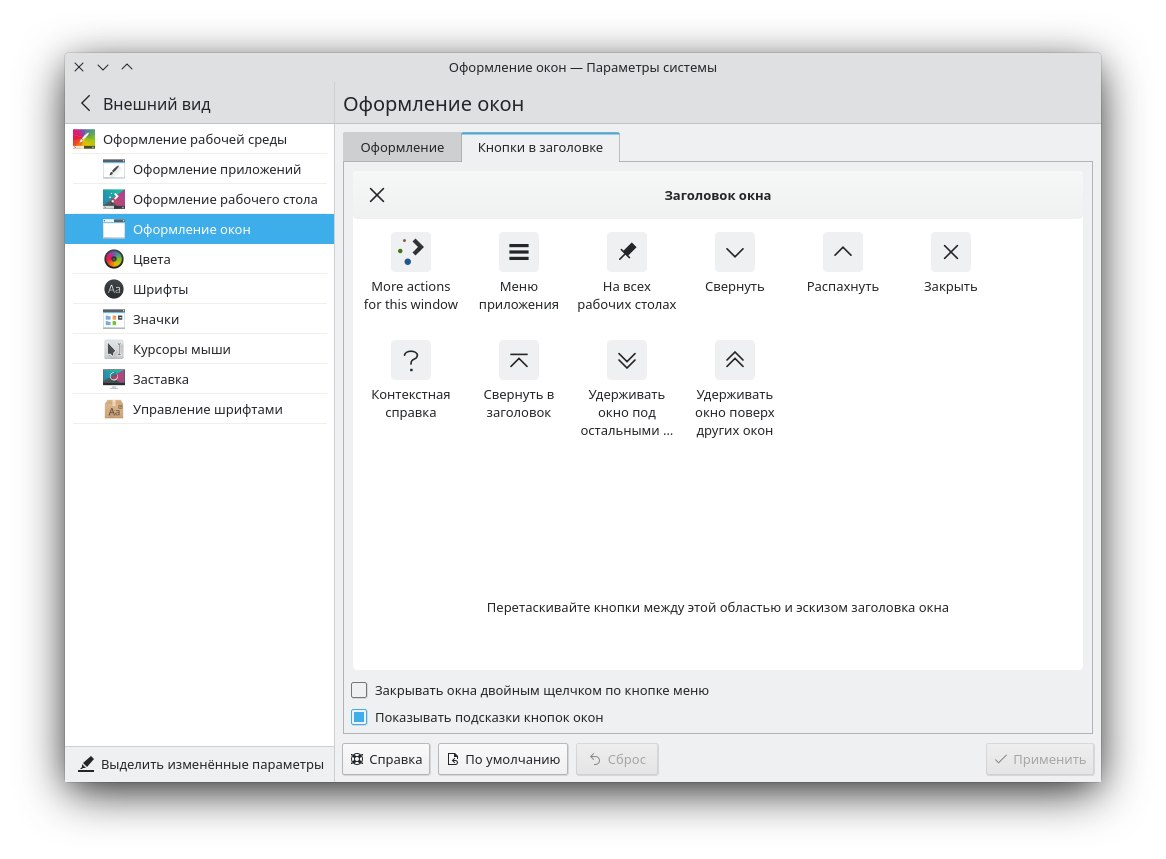Open "Оформление рабочей среды" in the sidebar

[199, 139]
